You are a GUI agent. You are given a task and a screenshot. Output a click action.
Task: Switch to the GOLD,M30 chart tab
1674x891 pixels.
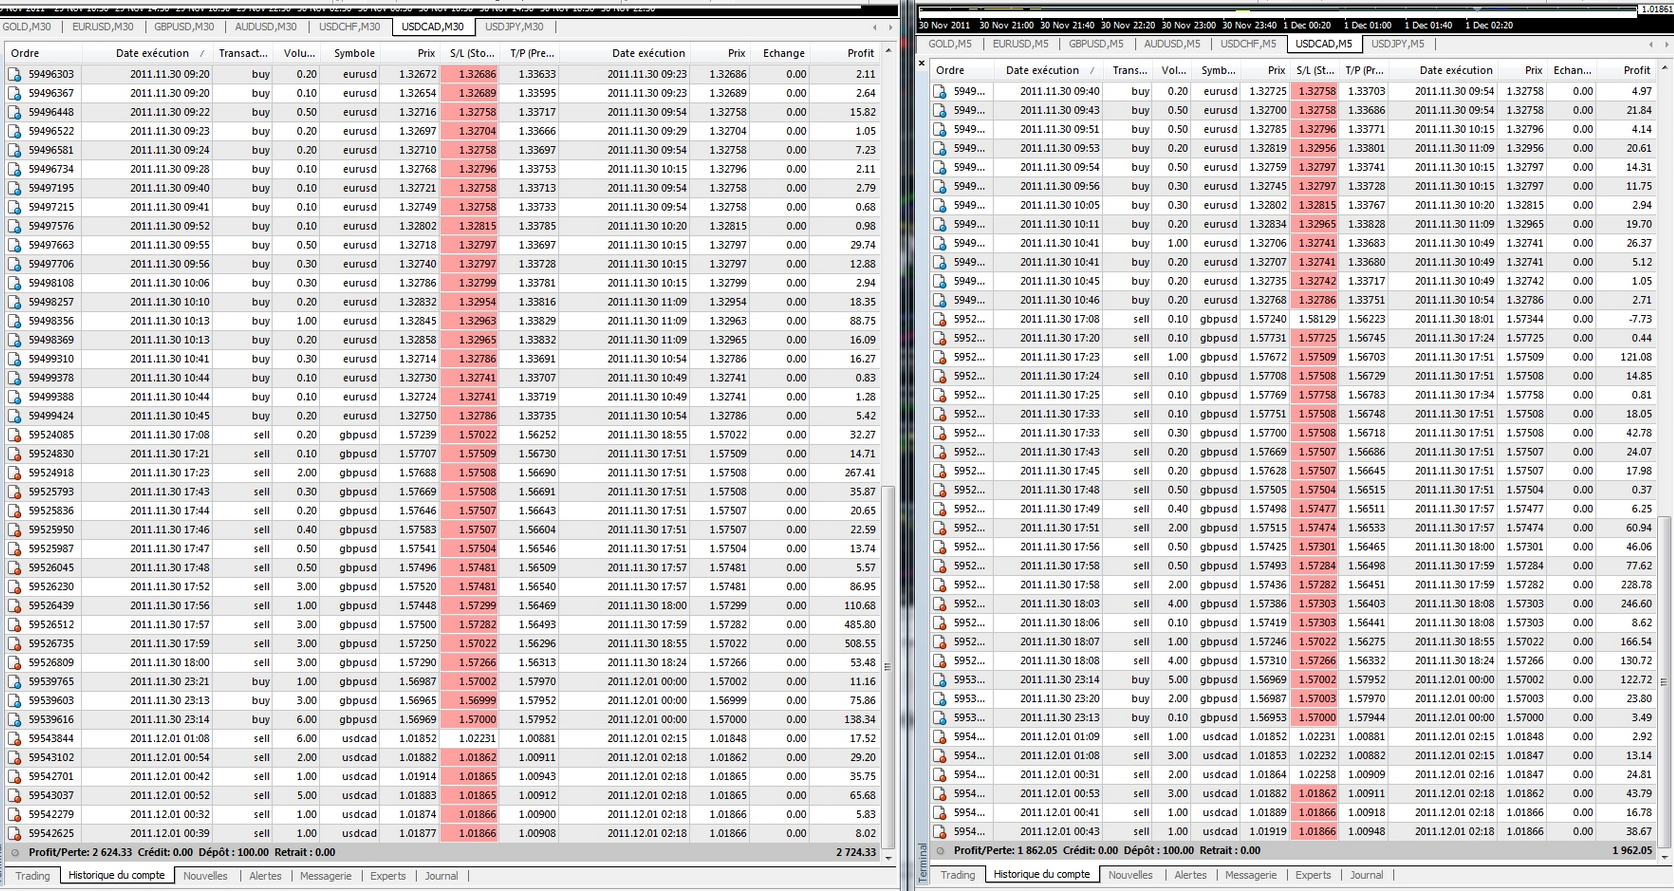click(x=27, y=27)
